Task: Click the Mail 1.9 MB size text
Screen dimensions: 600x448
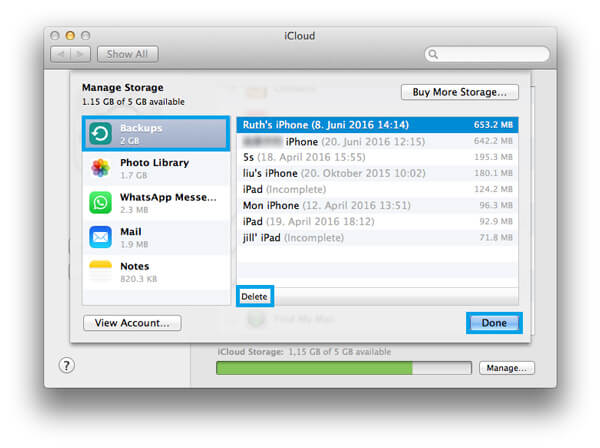Action: tap(134, 244)
